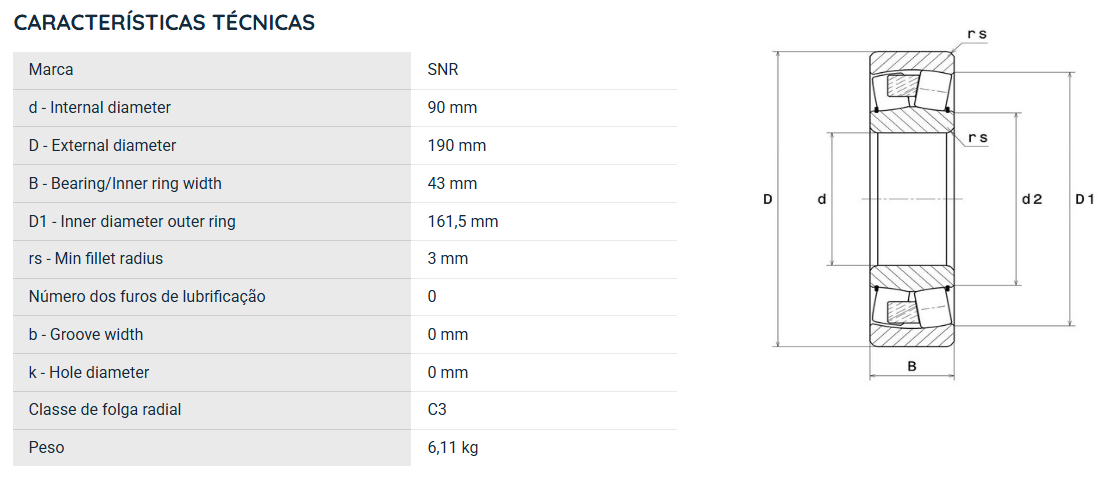The image size is (1119, 481).
Task: Select the b - Groove width label
Action: [86, 334]
